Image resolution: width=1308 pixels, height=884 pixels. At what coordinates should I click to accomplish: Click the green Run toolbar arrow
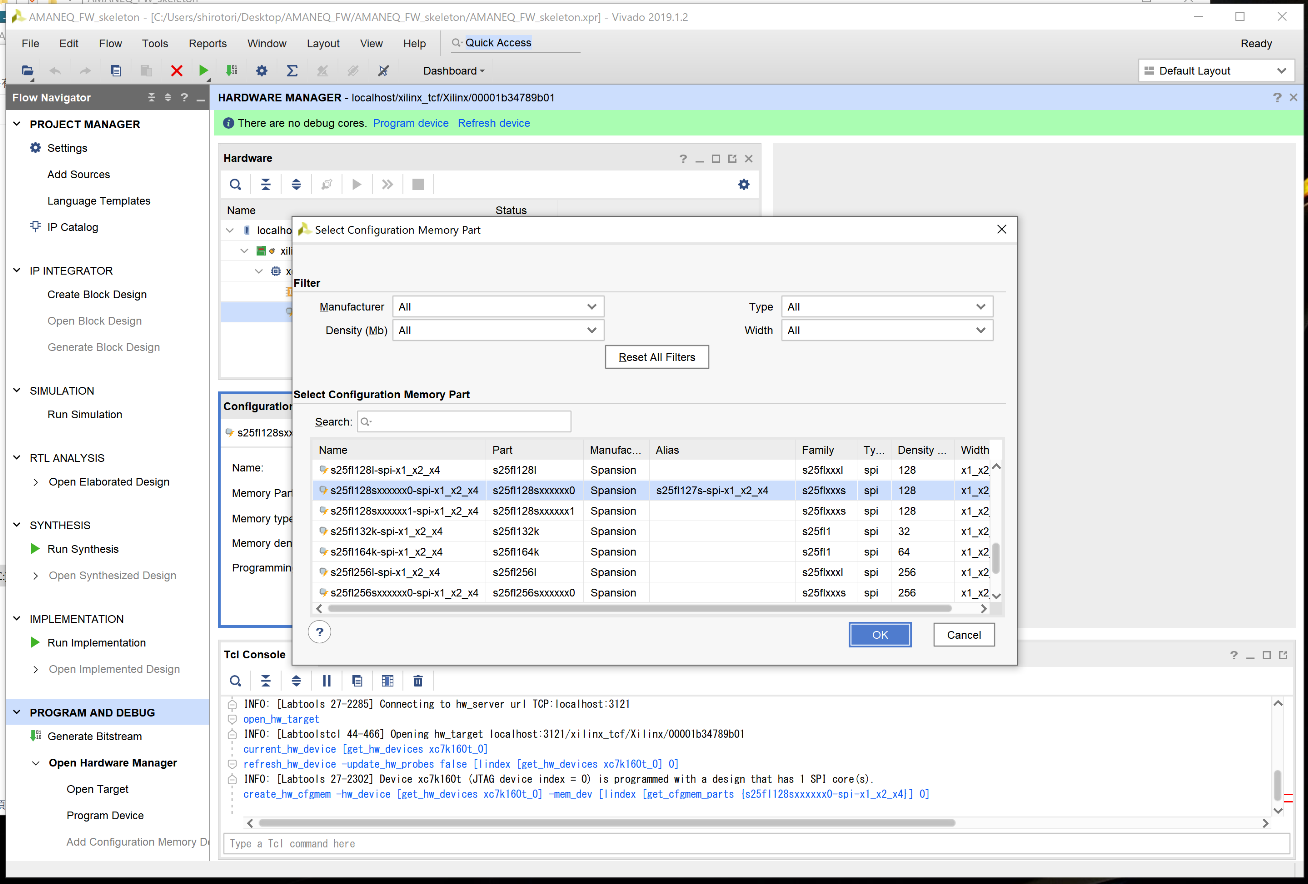(204, 71)
